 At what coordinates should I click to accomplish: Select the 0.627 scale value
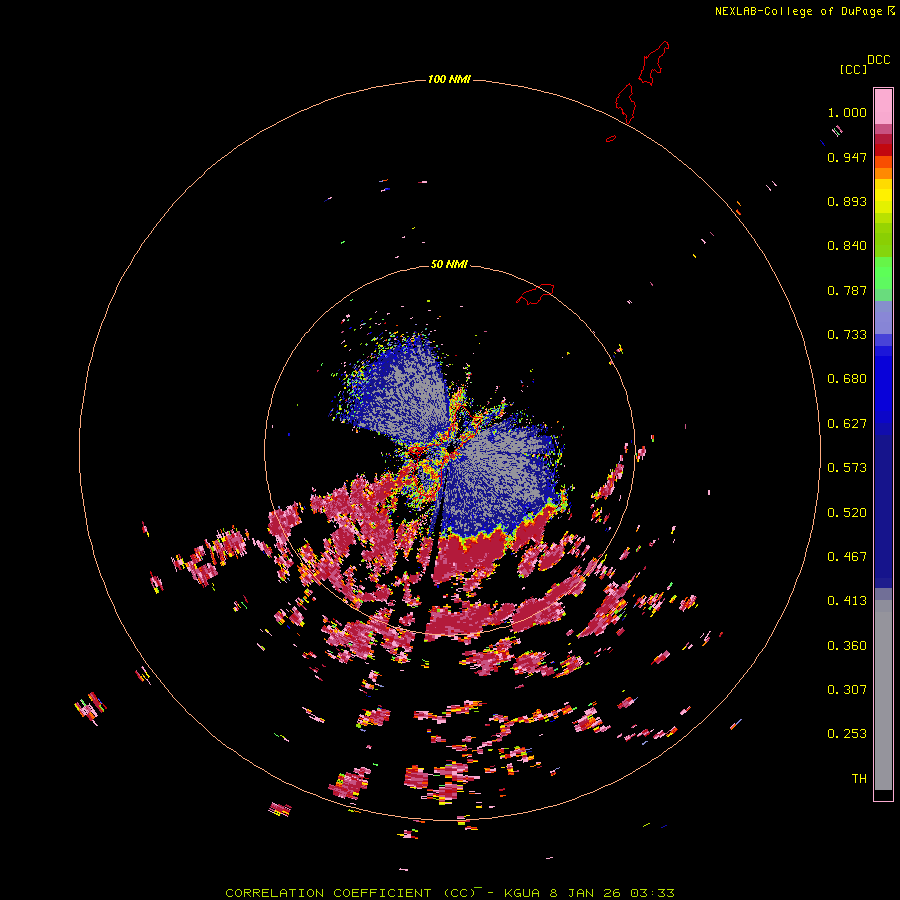tap(847, 424)
